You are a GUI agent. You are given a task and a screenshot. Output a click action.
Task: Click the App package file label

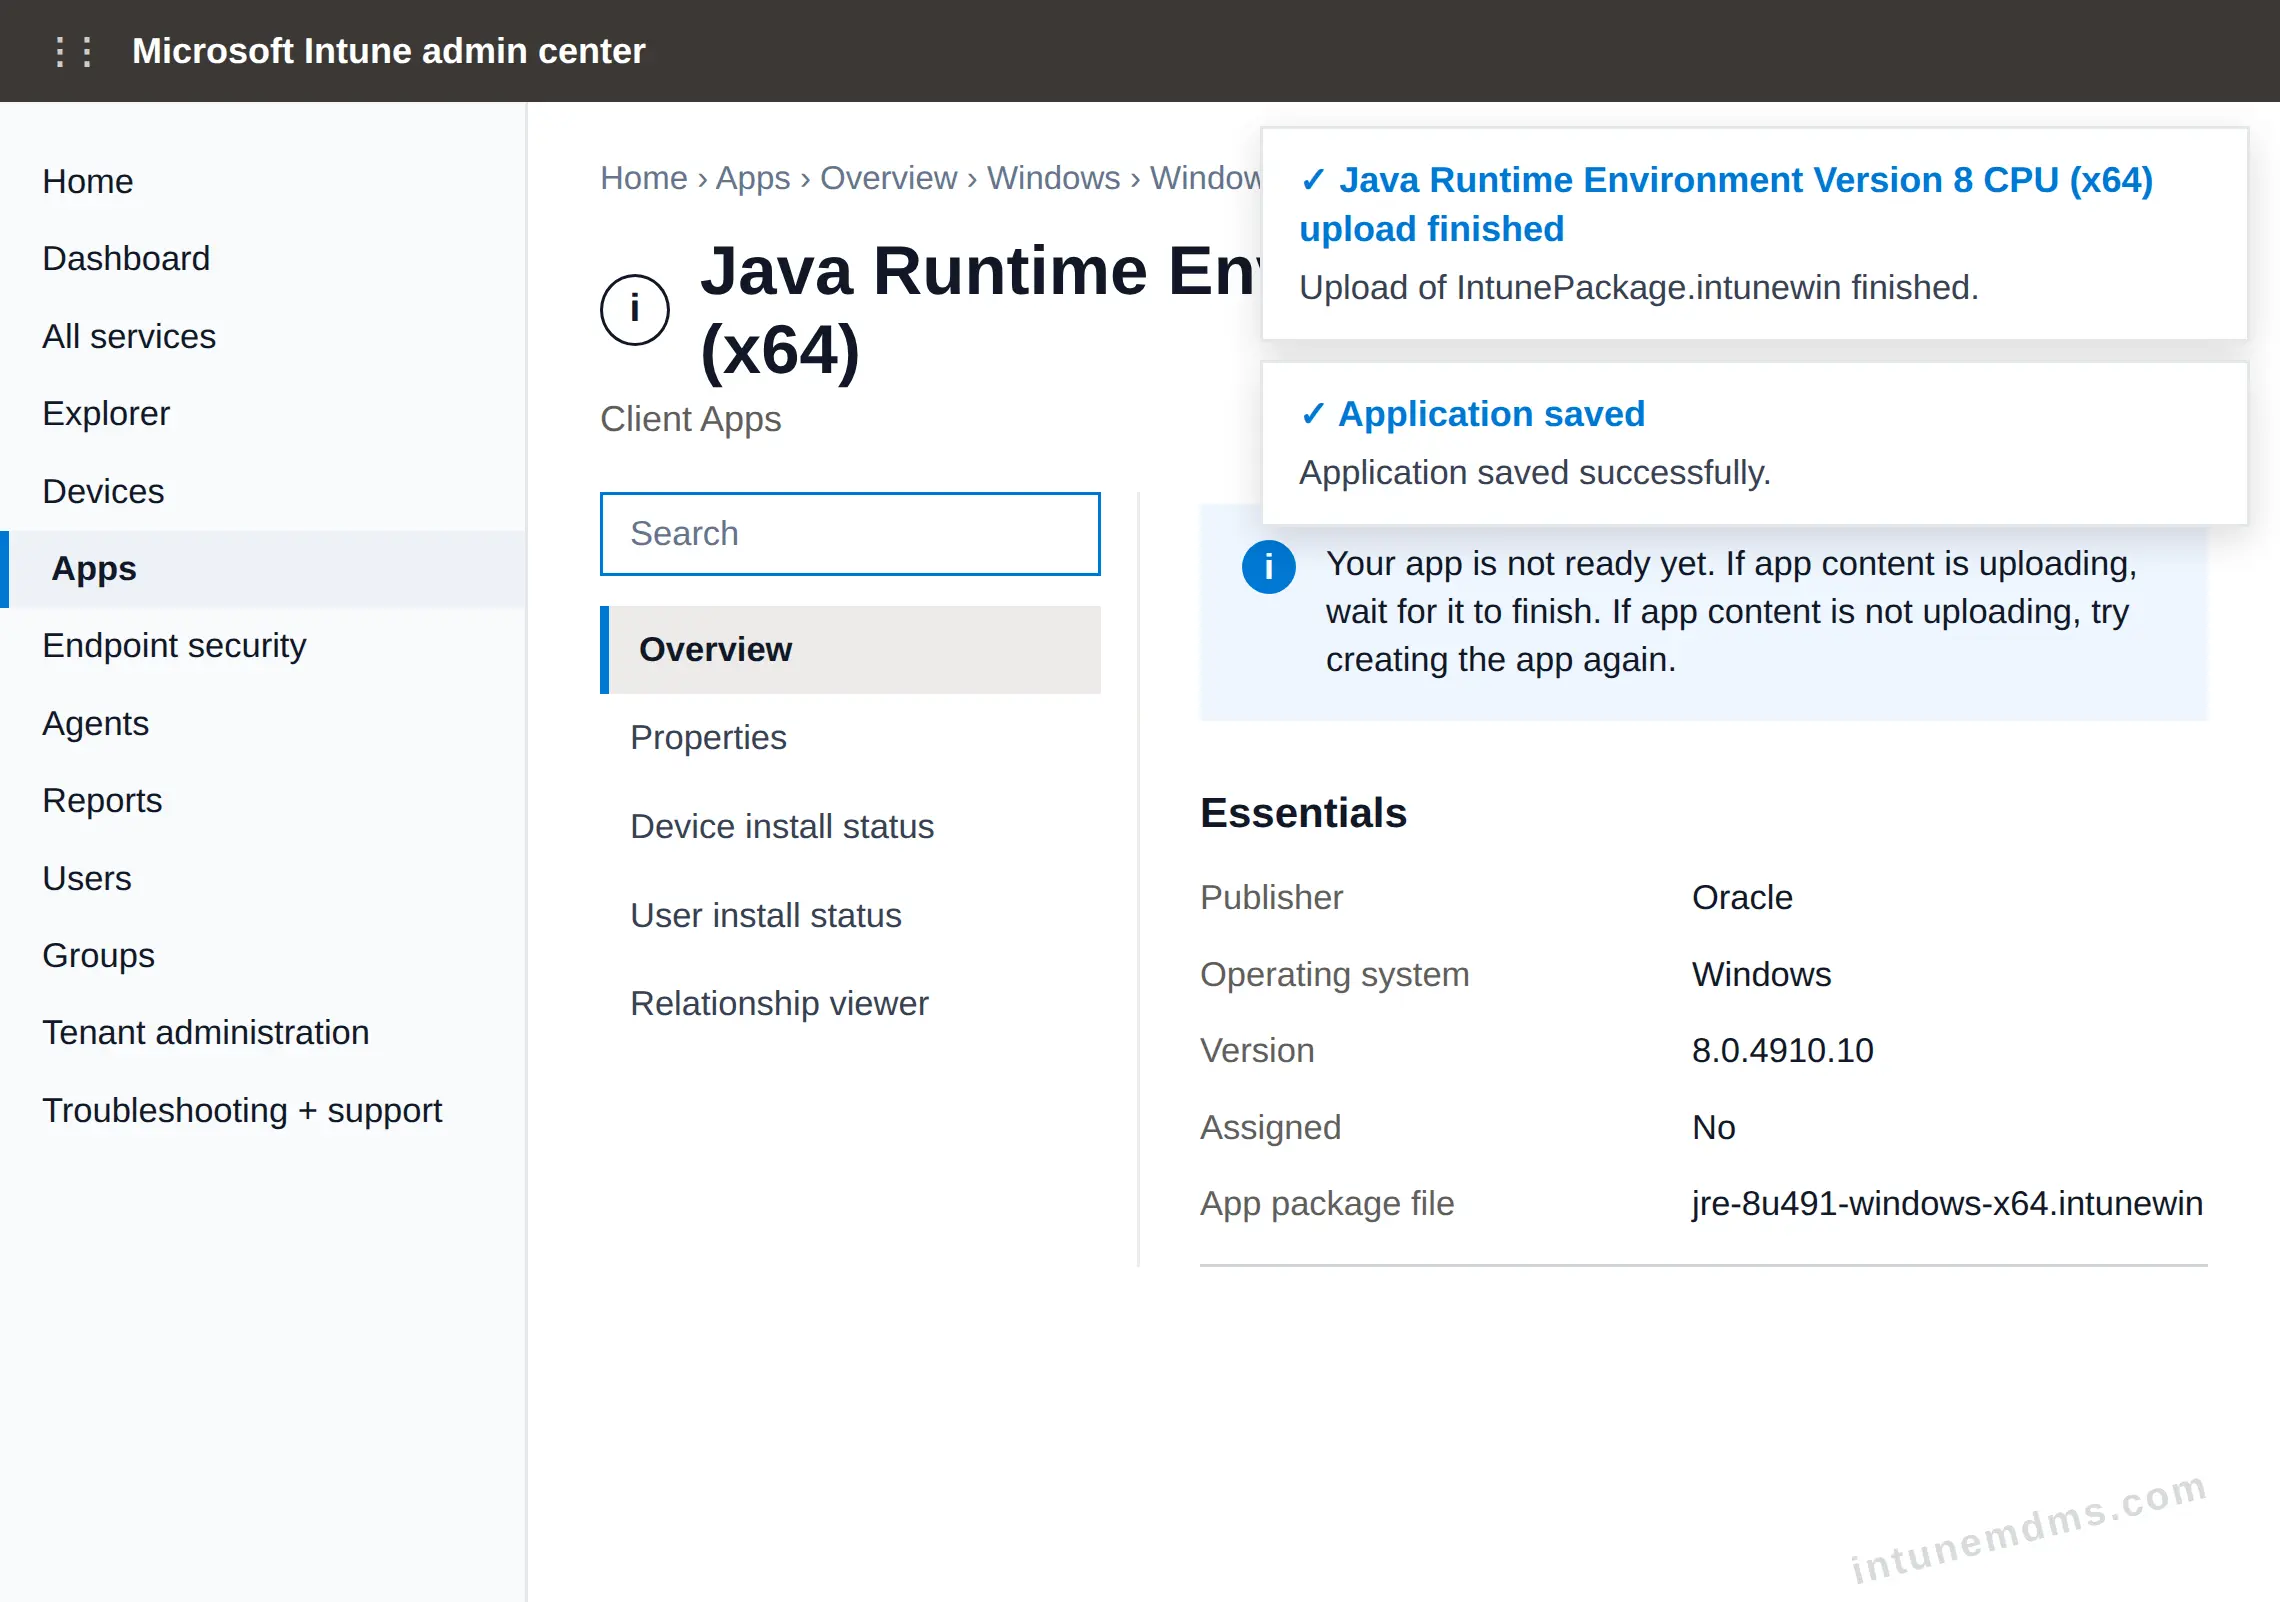click(1327, 1204)
